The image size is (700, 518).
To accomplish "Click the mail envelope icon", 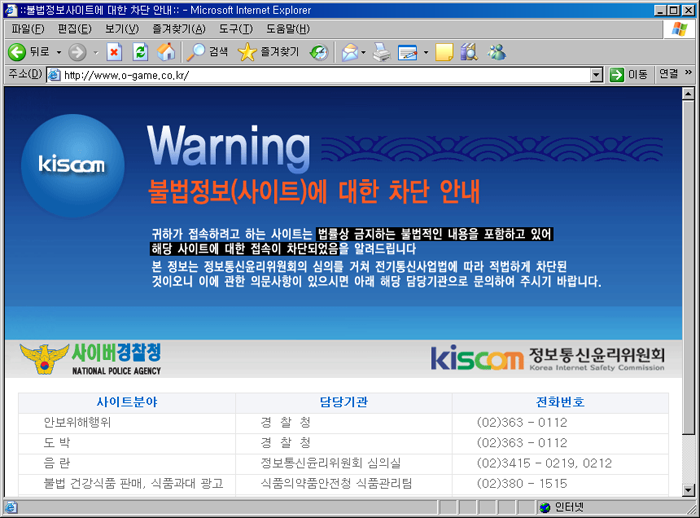I will coord(350,52).
